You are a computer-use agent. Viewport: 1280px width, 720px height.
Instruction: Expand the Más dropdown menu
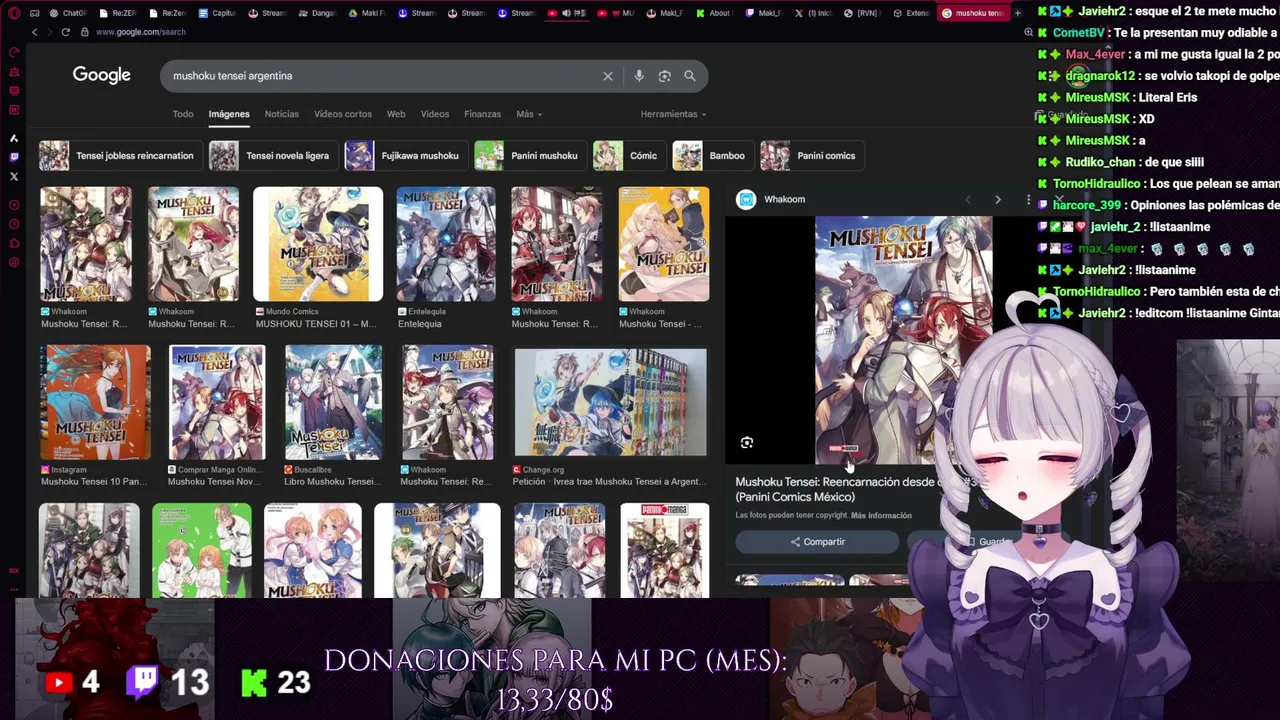pyautogui.click(x=529, y=114)
